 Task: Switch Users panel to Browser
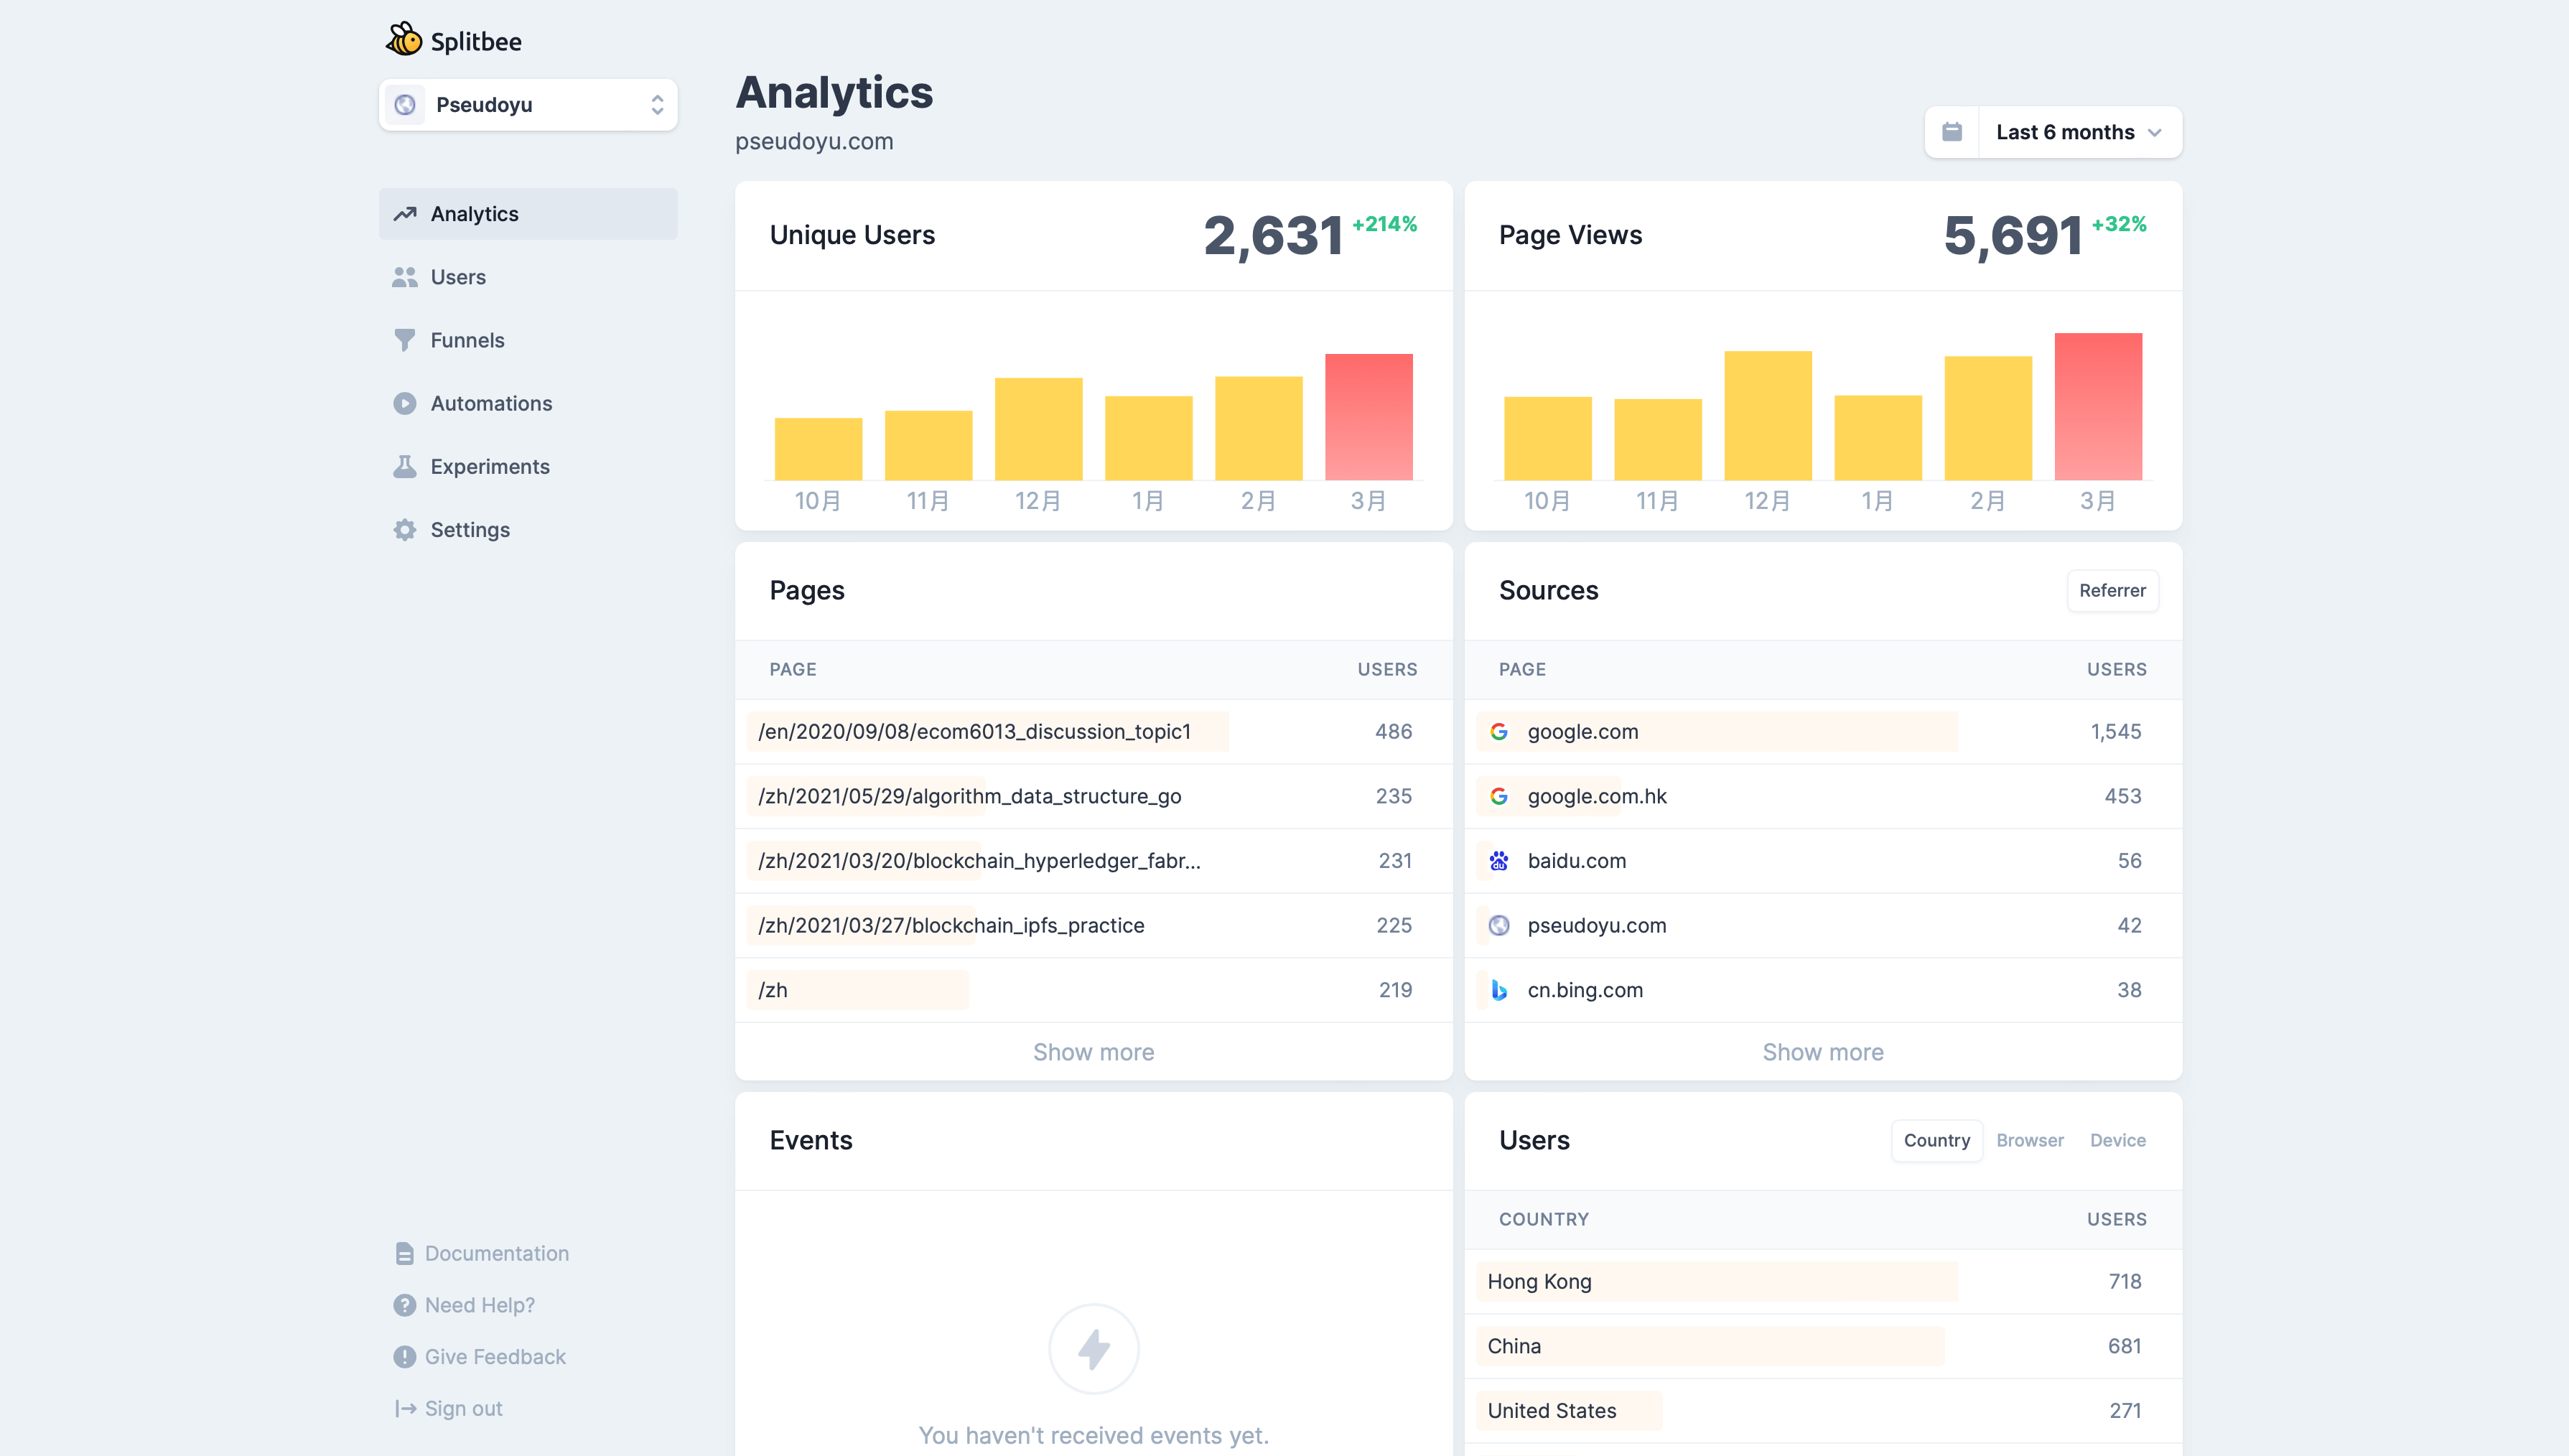point(2029,1140)
